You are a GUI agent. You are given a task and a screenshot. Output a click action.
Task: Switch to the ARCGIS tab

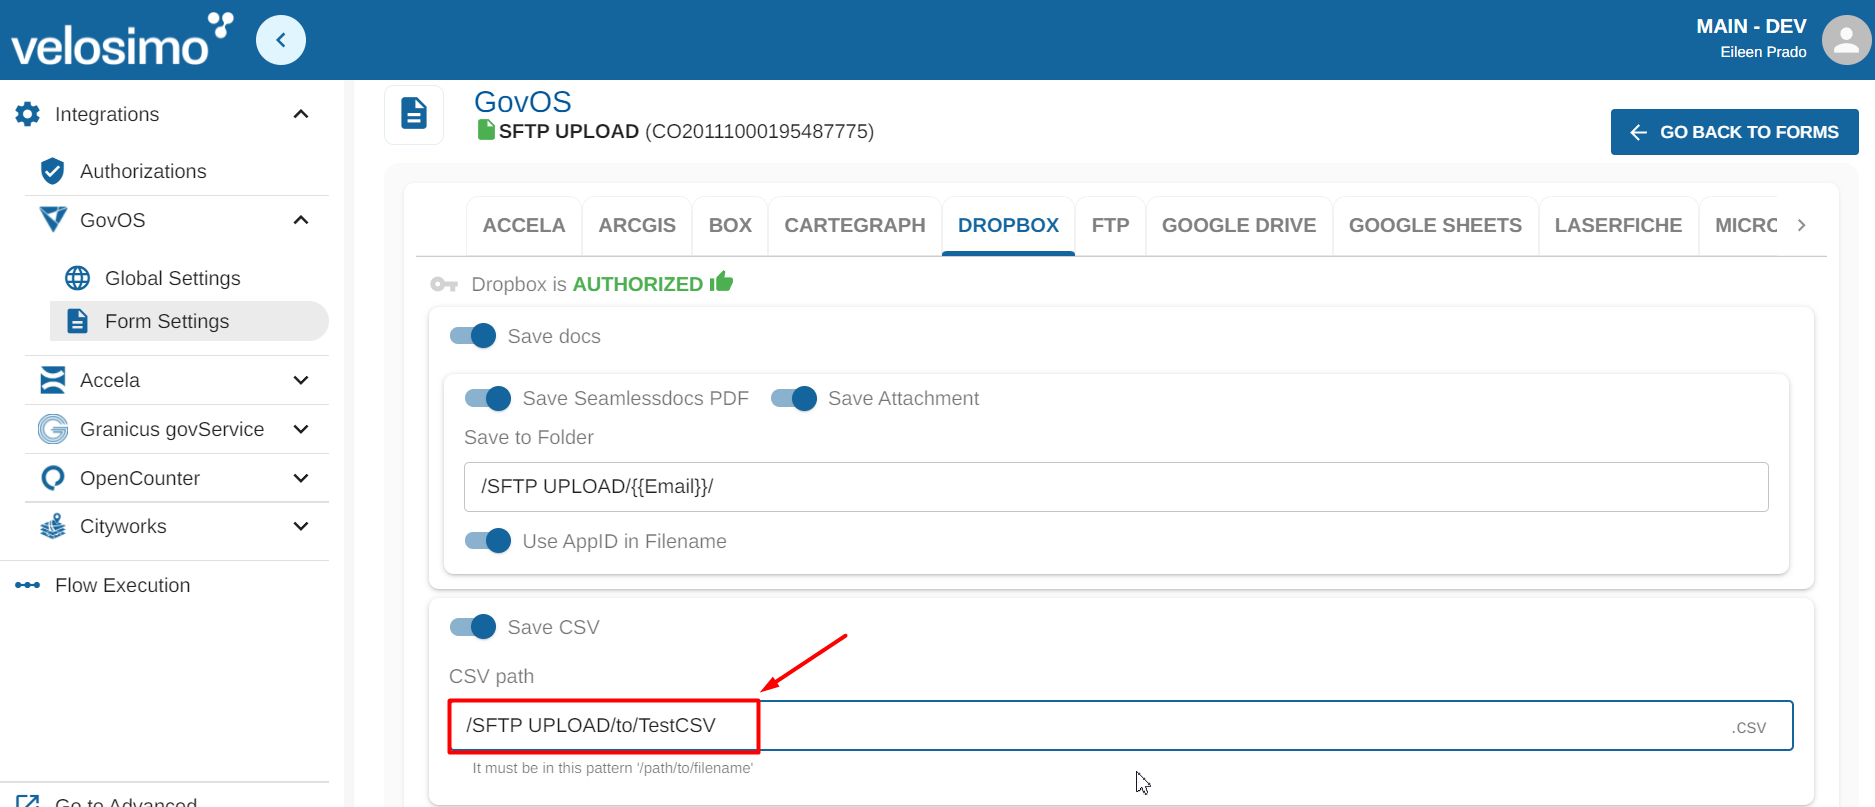pos(637,226)
